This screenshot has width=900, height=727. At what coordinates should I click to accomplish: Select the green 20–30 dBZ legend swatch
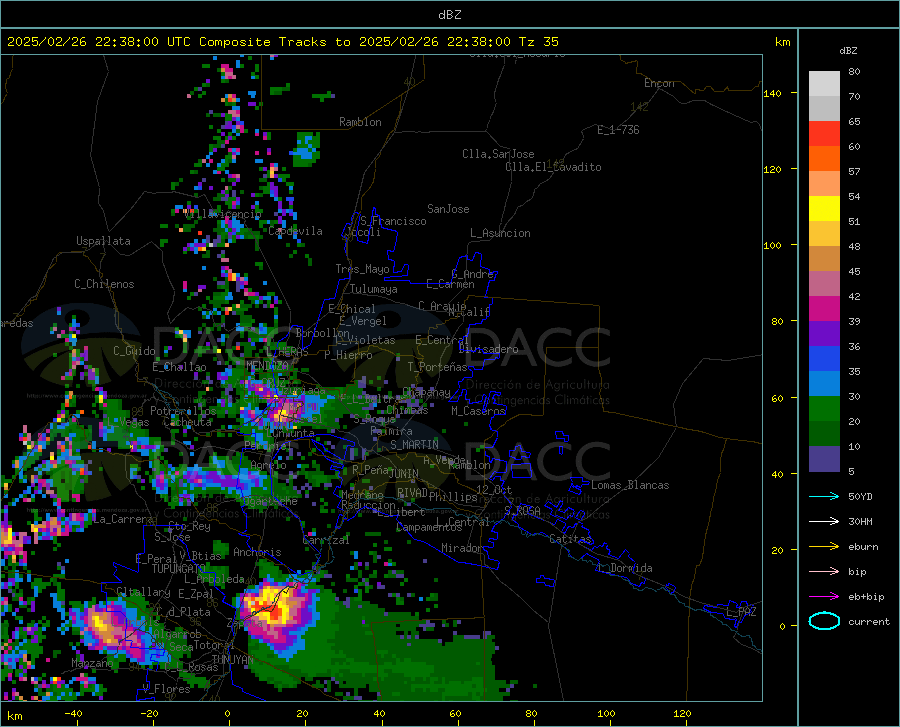pos(824,409)
